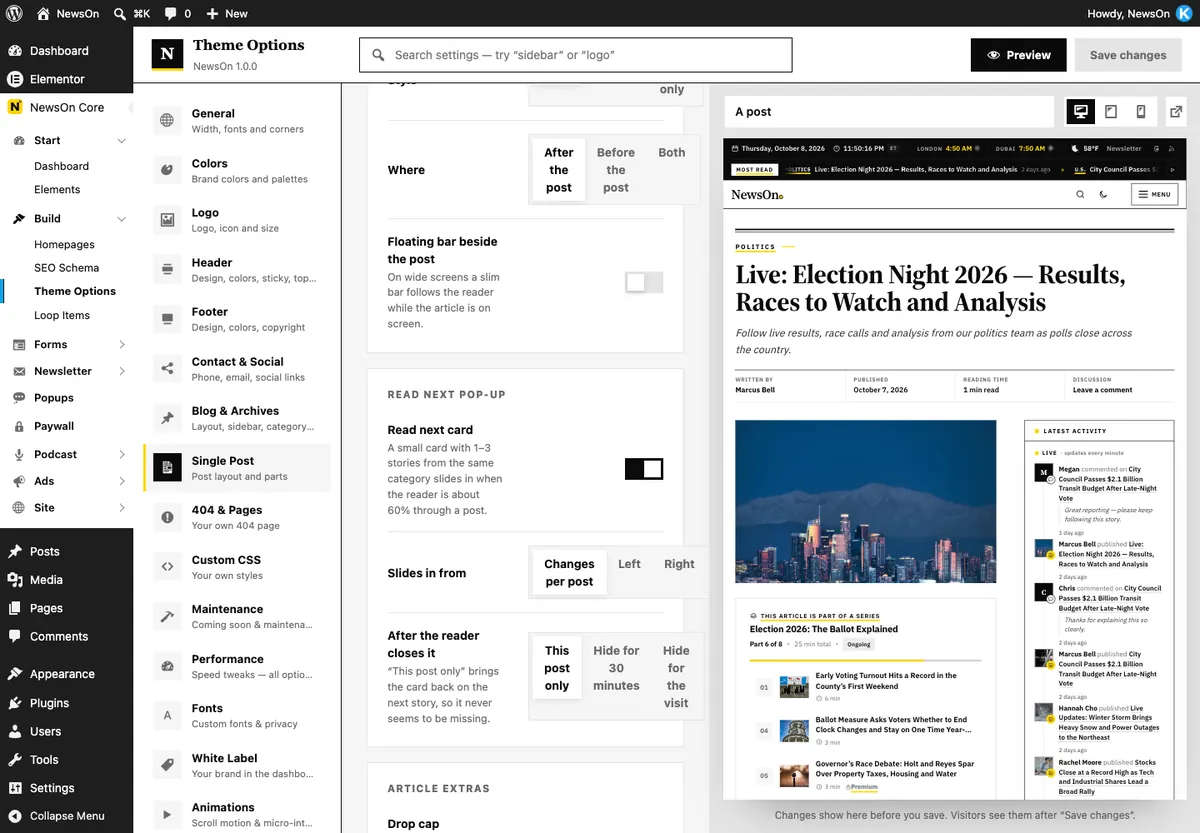Open the search command icon in admin bar
This screenshot has width=1200, height=833.
tap(120, 14)
